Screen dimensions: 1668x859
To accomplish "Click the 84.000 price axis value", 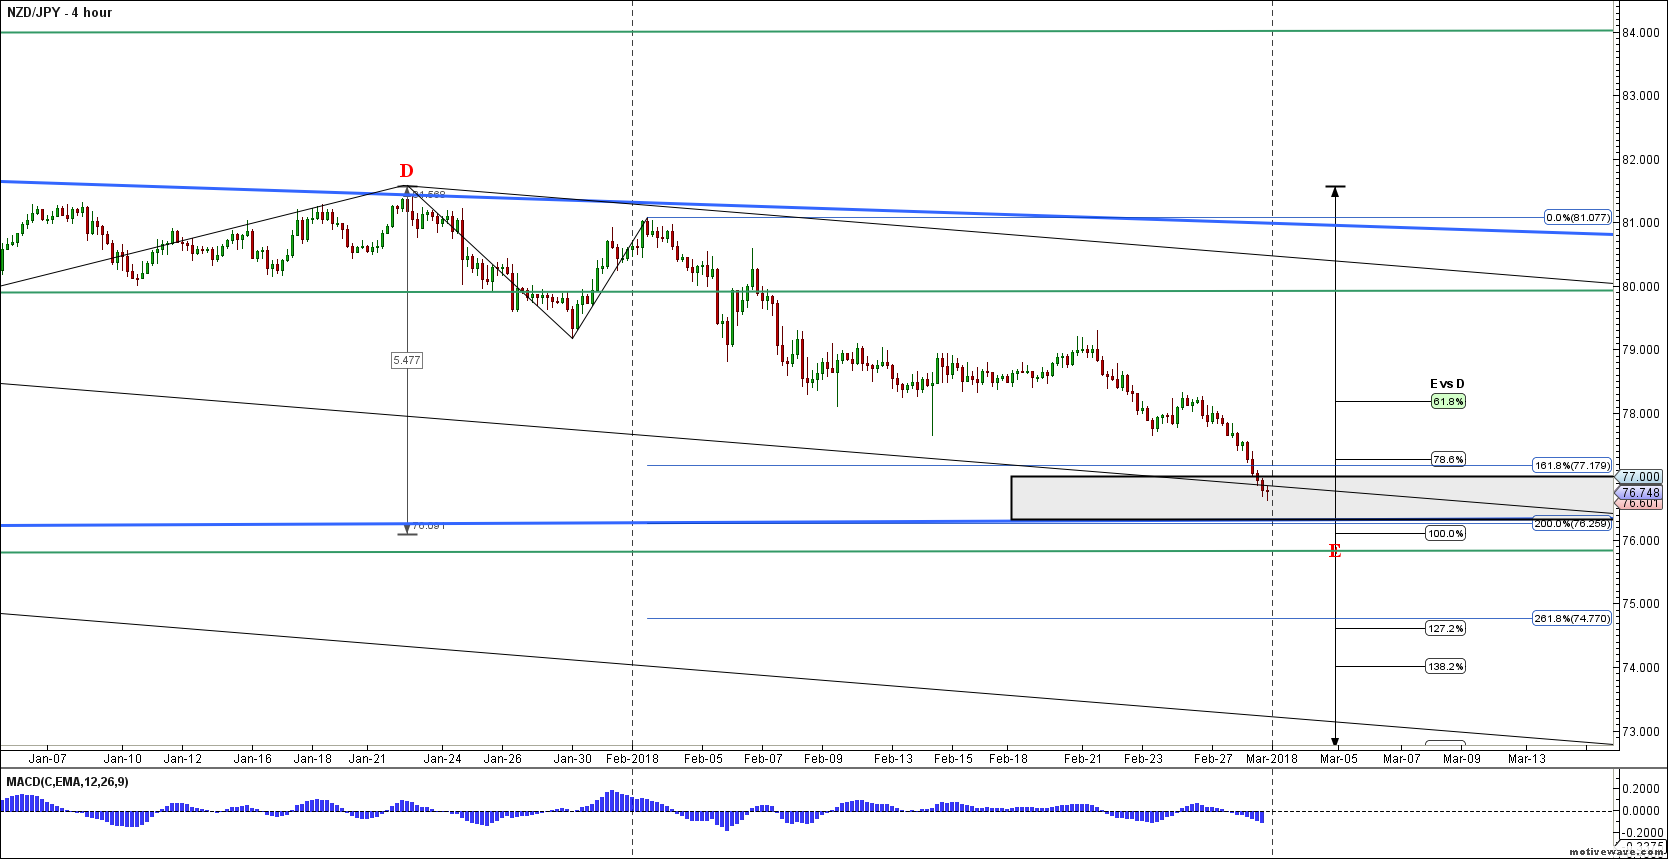I will pos(1641,32).
